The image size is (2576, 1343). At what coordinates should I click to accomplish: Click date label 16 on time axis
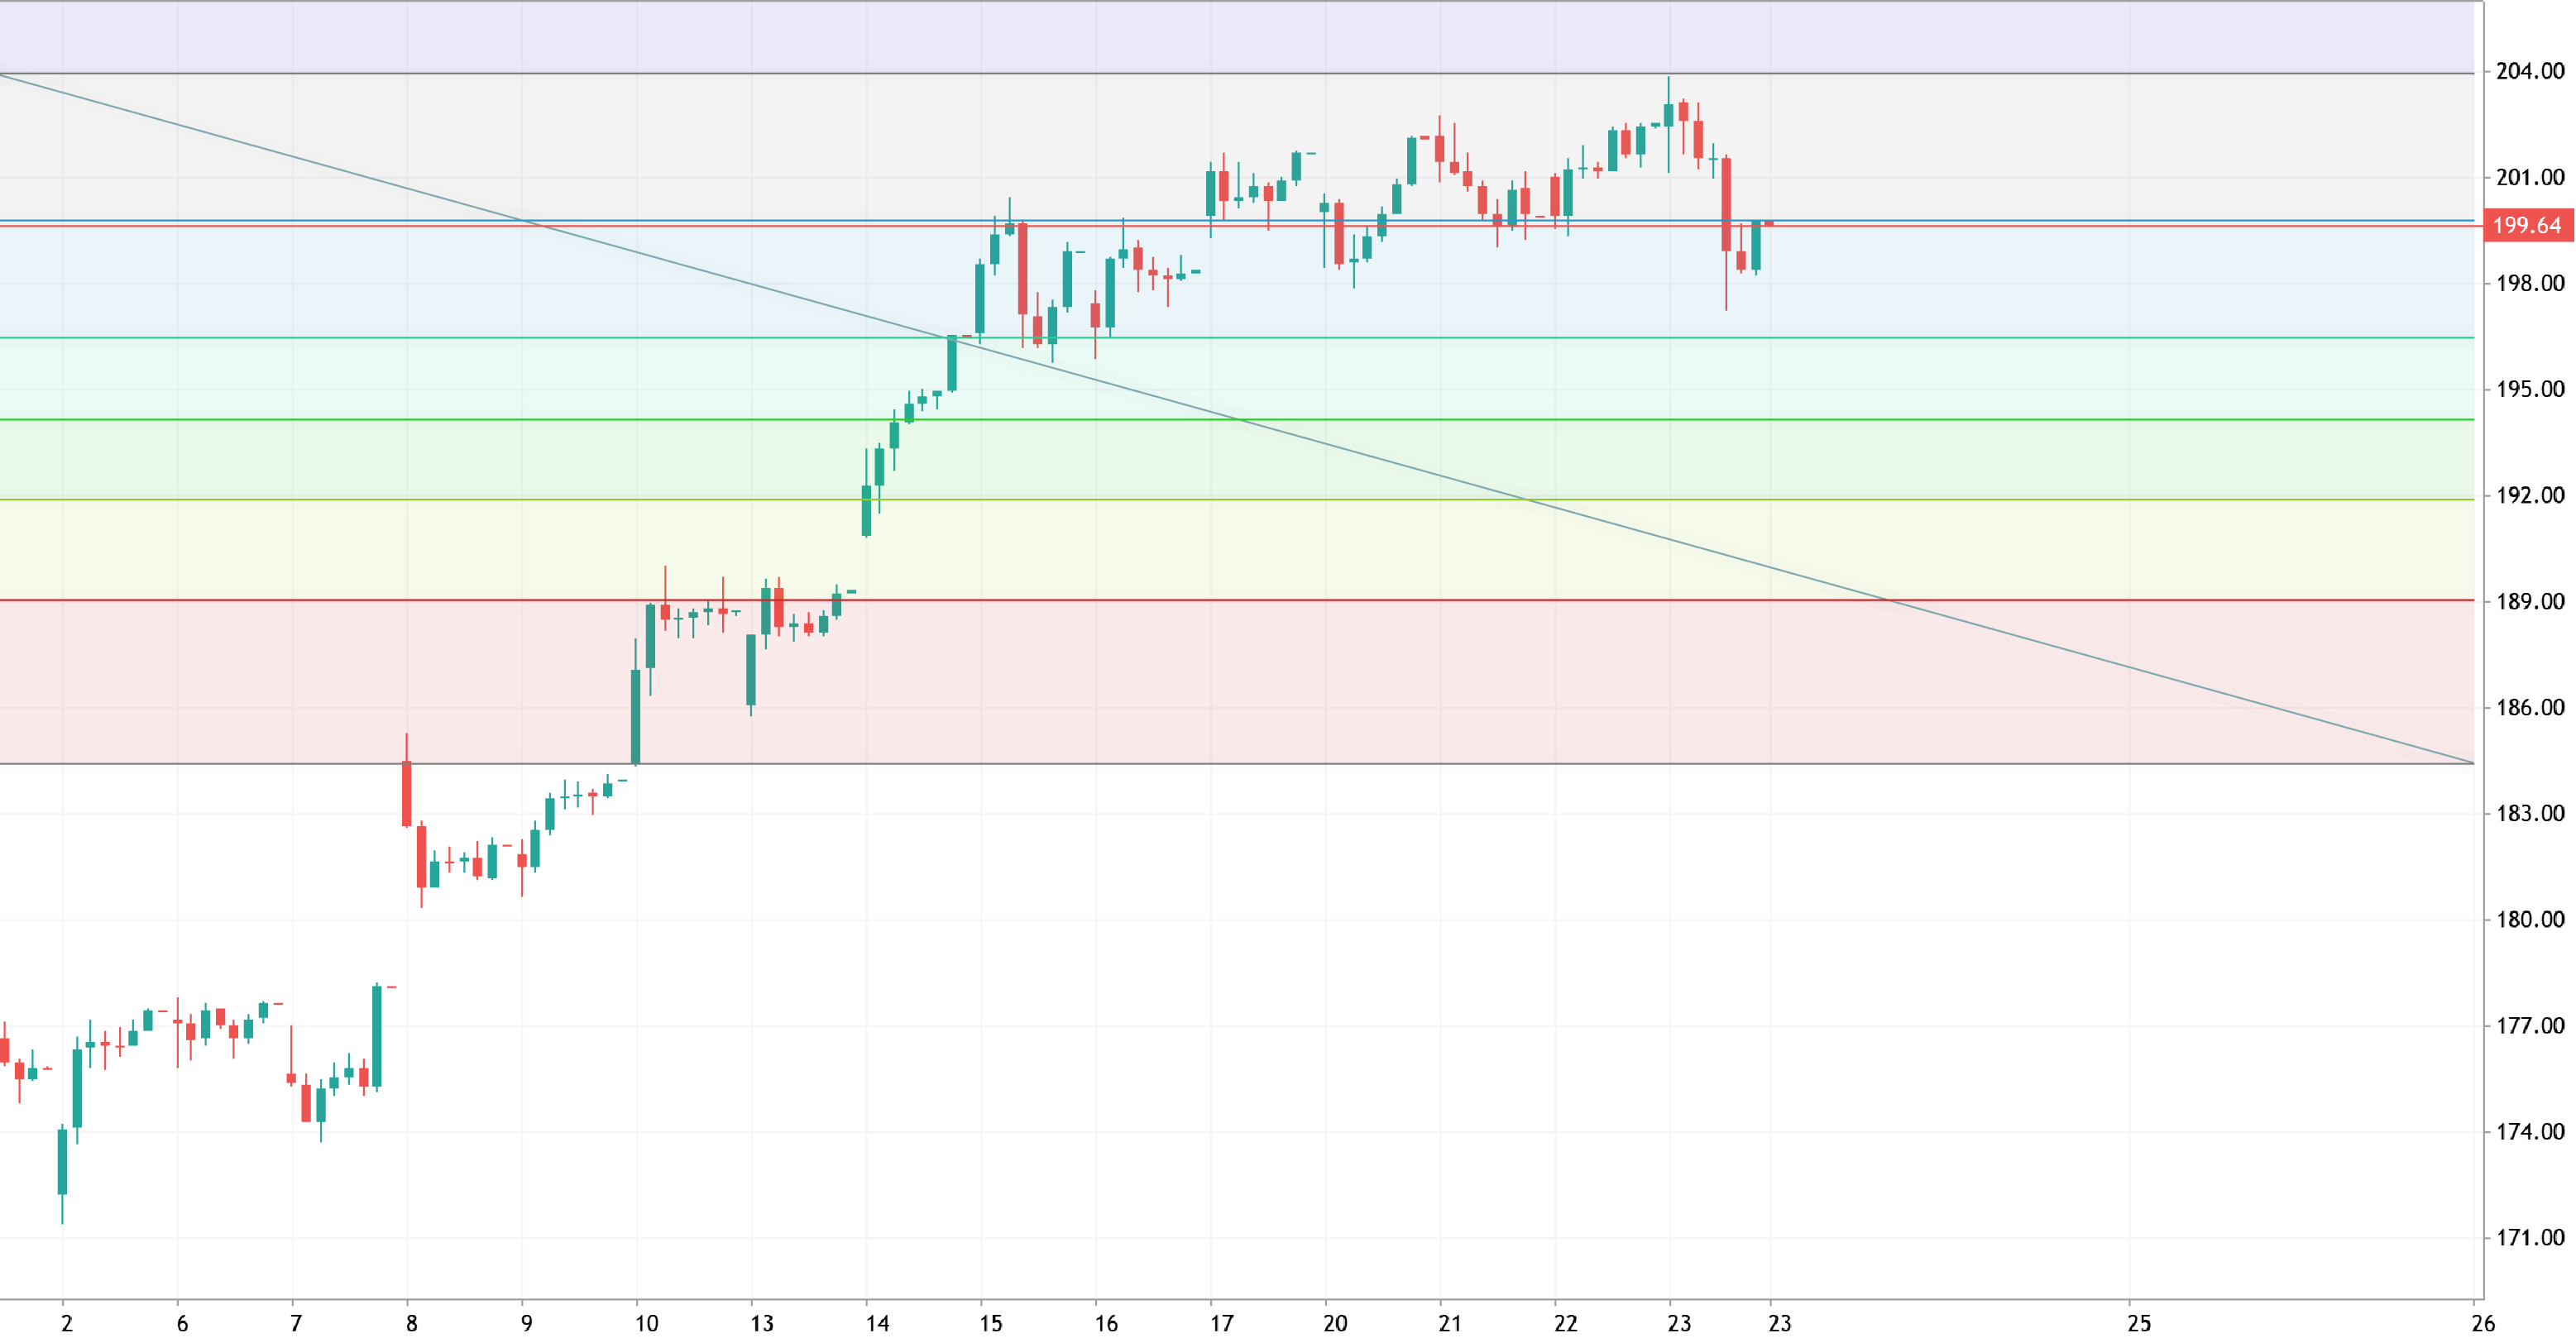click(x=1106, y=1323)
